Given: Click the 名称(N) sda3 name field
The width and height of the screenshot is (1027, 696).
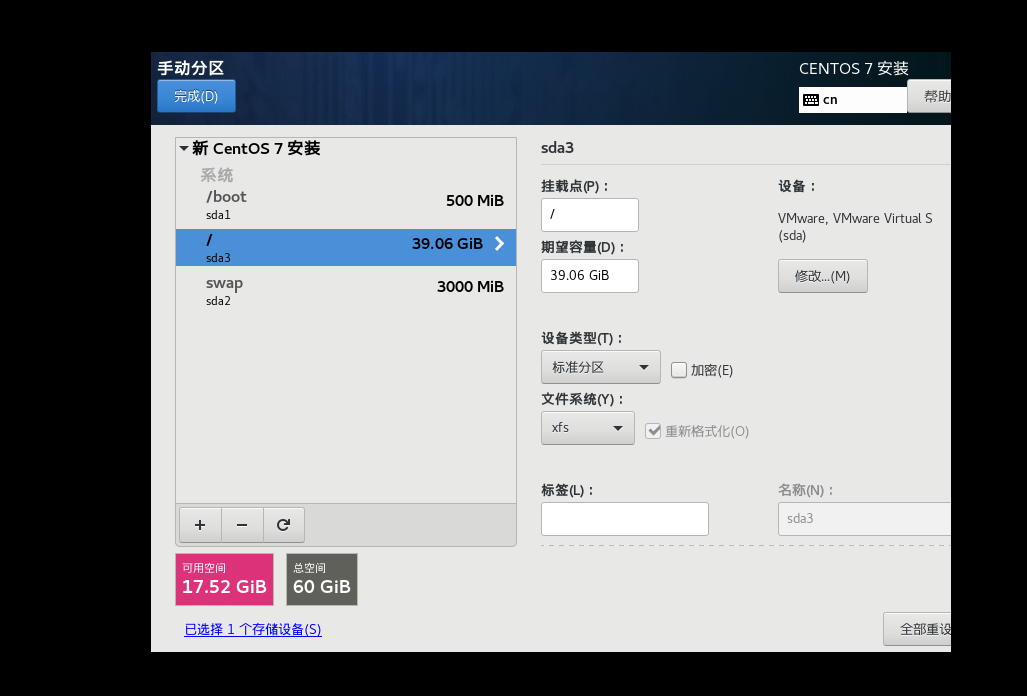Looking at the screenshot, I should [x=865, y=519].
